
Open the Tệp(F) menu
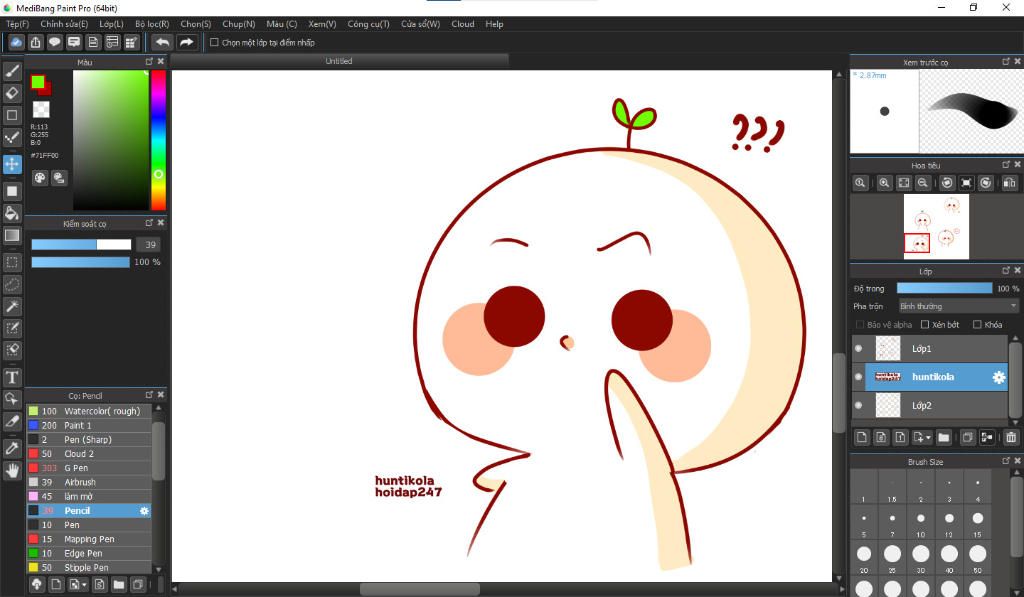18,24
